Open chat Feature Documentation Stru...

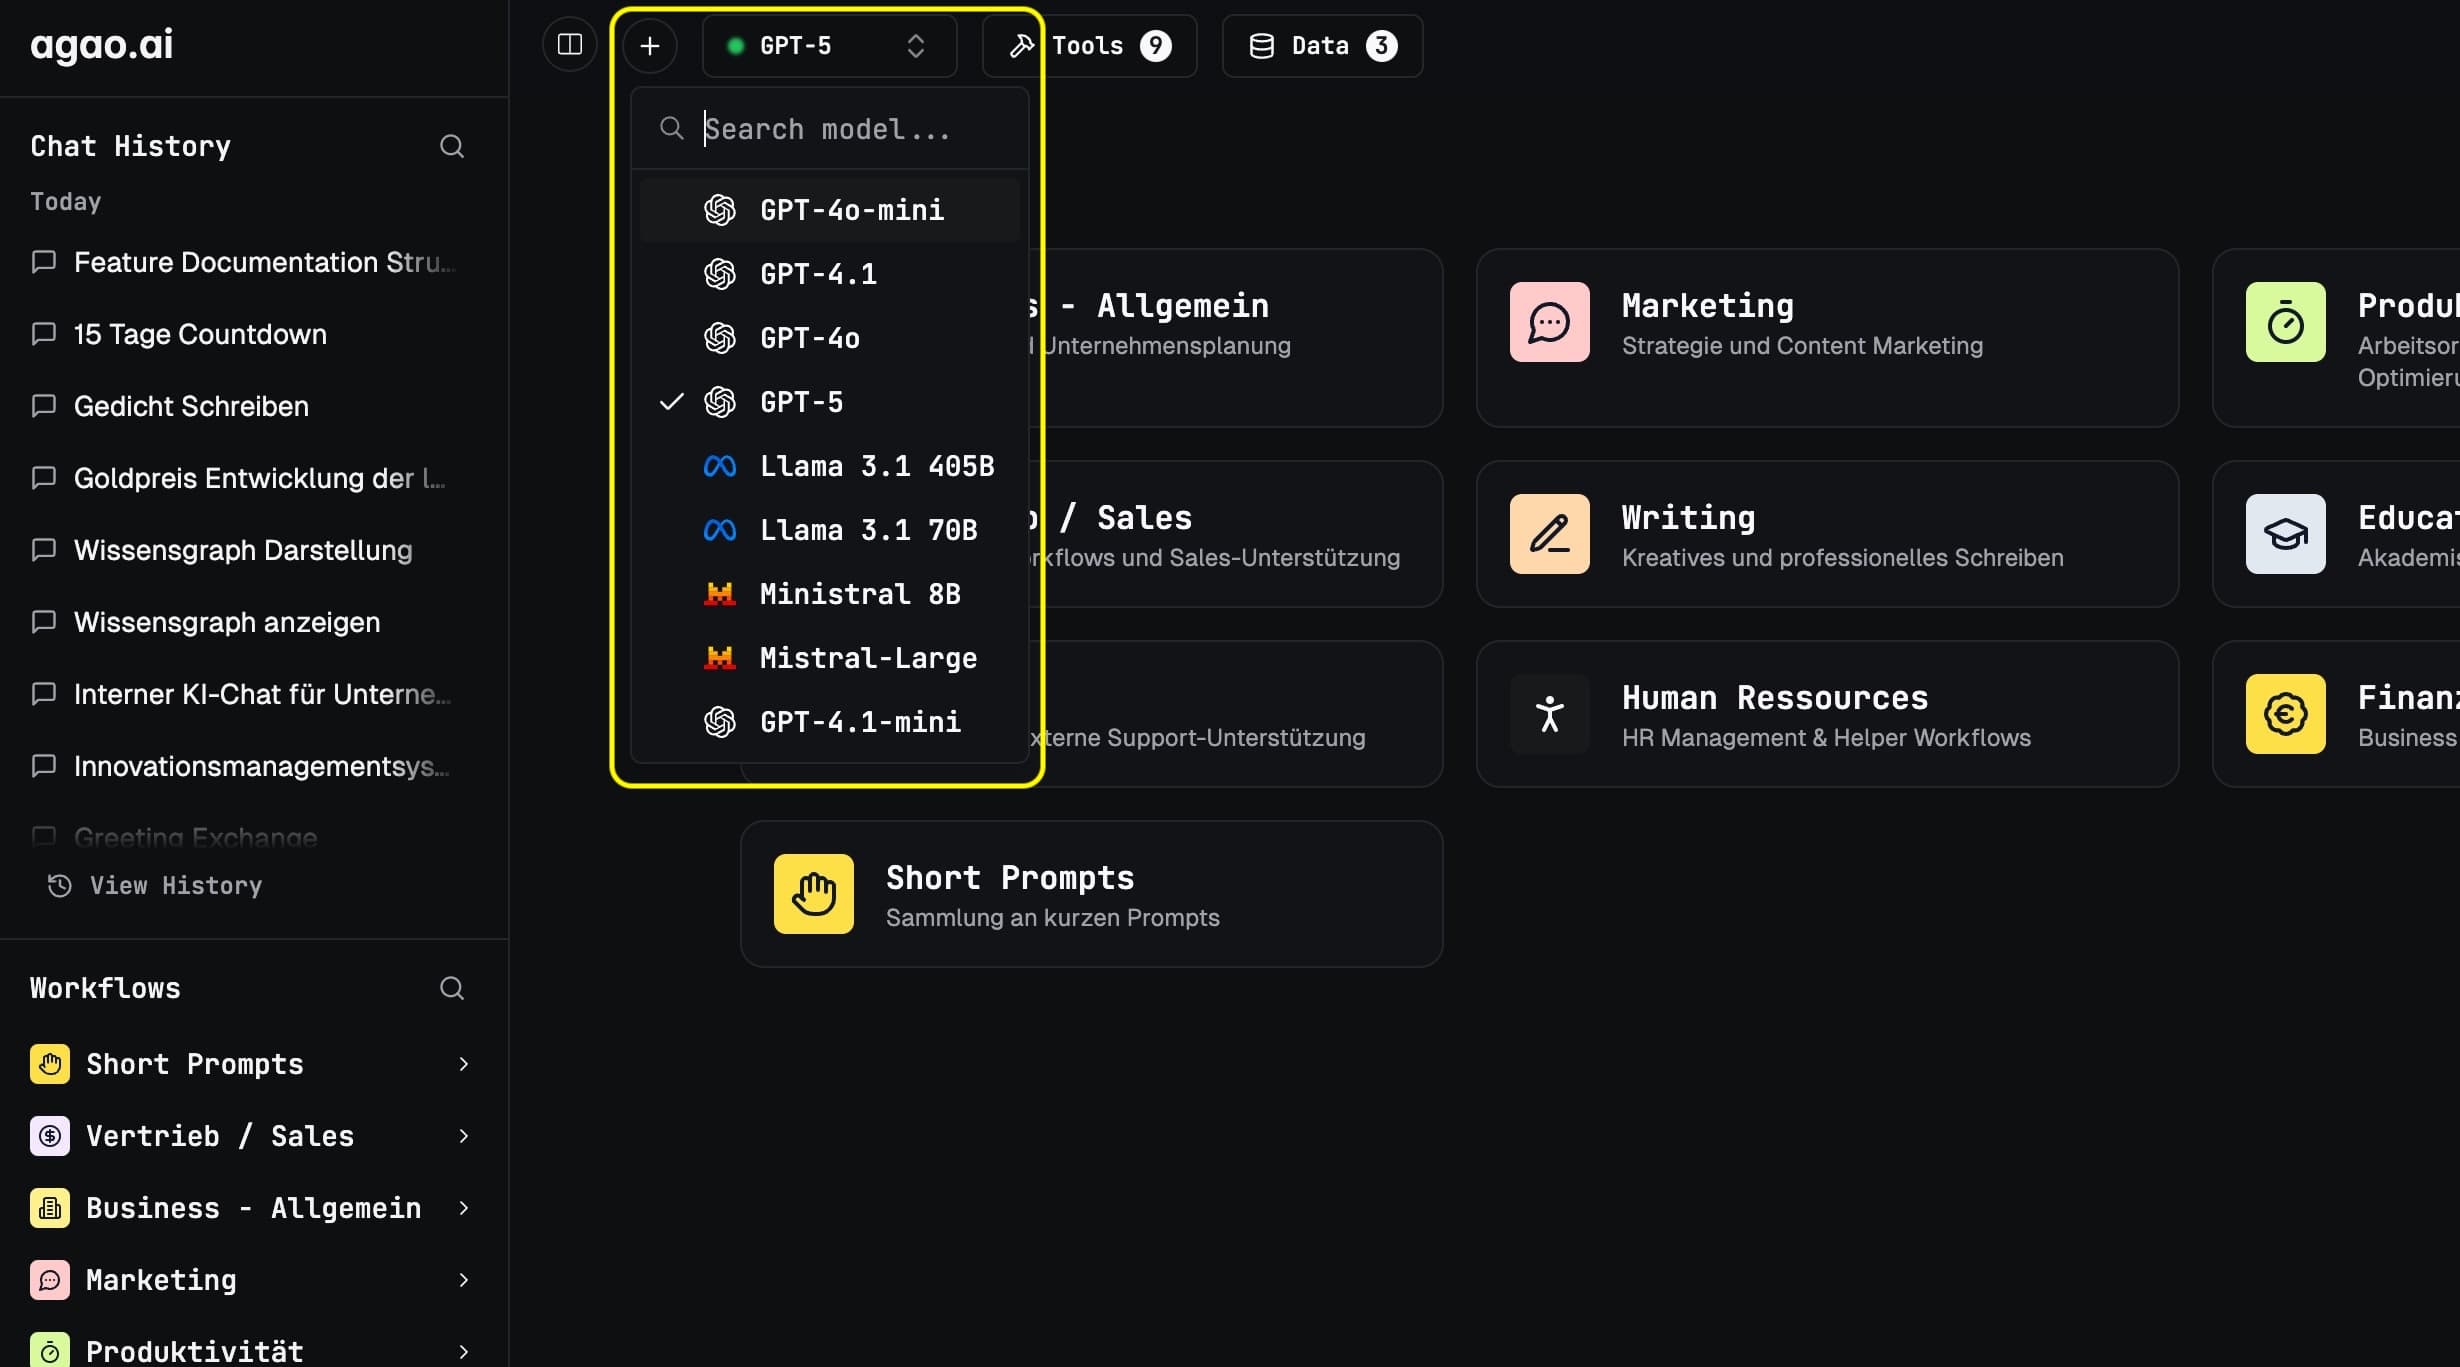tap(244, 262)
